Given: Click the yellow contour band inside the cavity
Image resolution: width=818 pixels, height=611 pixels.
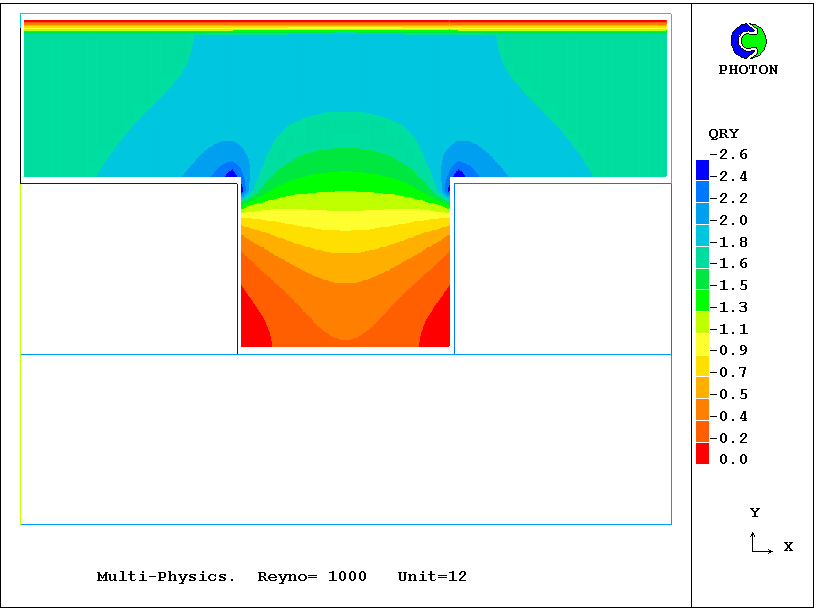Looking at the screenshot, I should pyautogui.click(x=345, y=218).
